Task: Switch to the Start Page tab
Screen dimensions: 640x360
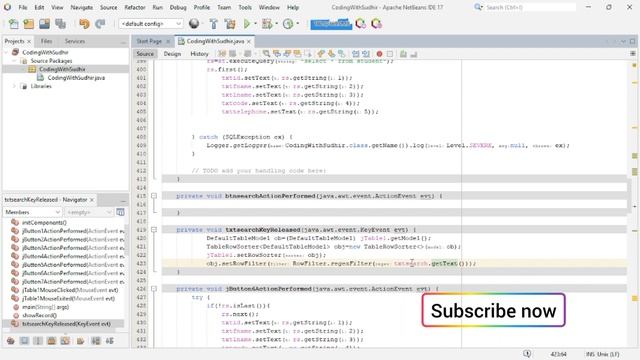Action: pyautogui.click(x=149, y=41)
